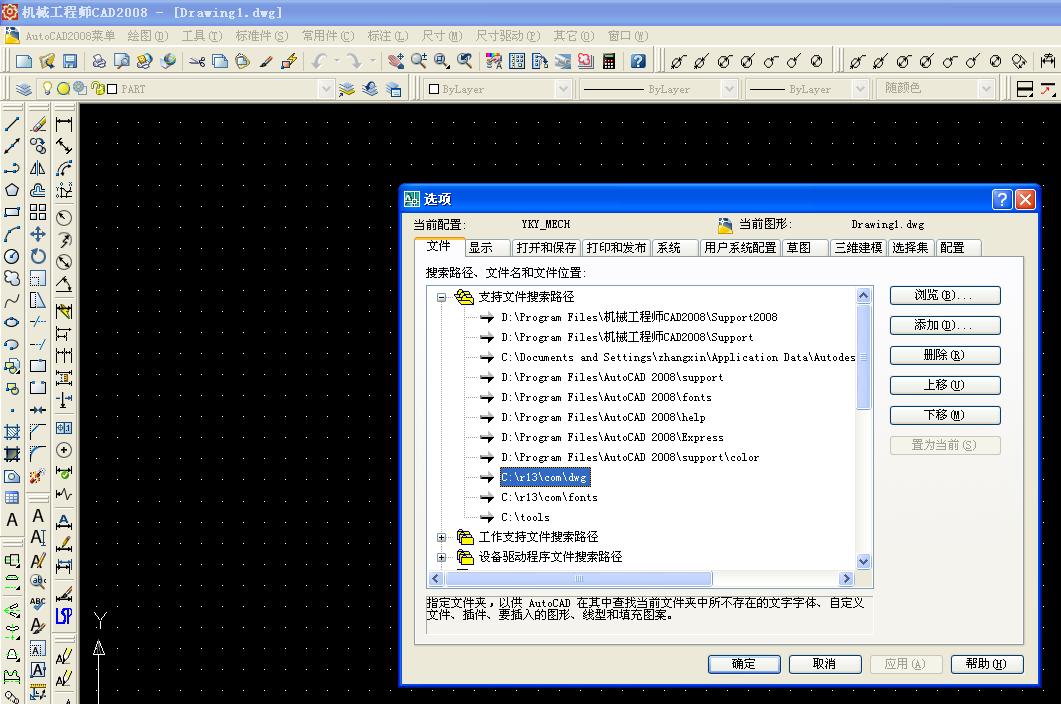Click the list's scroll-up arrow
Screen dimensions: 1061x704
click(863, 295)
